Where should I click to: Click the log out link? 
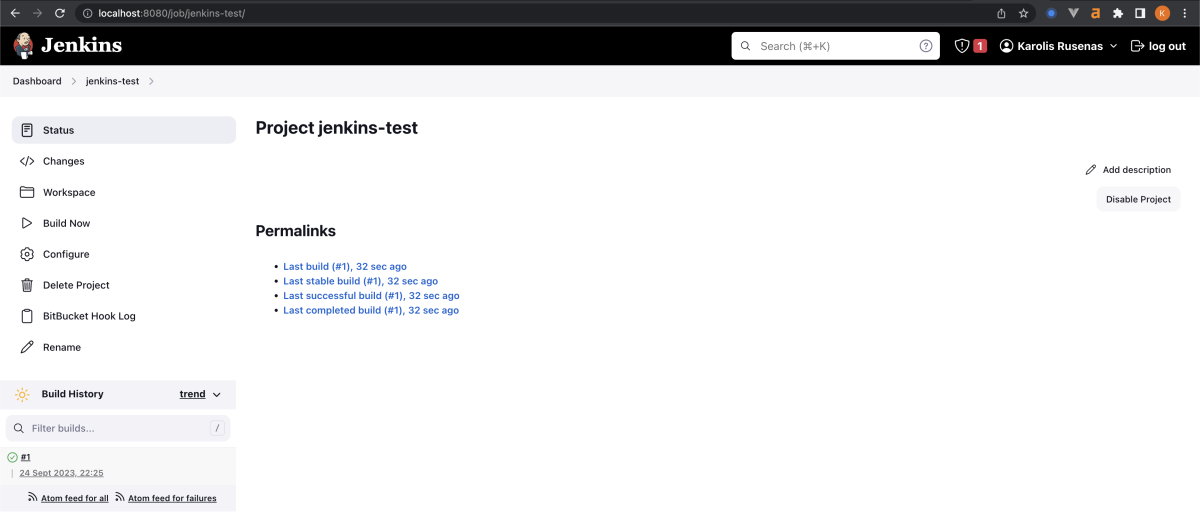pos(1158,46)
